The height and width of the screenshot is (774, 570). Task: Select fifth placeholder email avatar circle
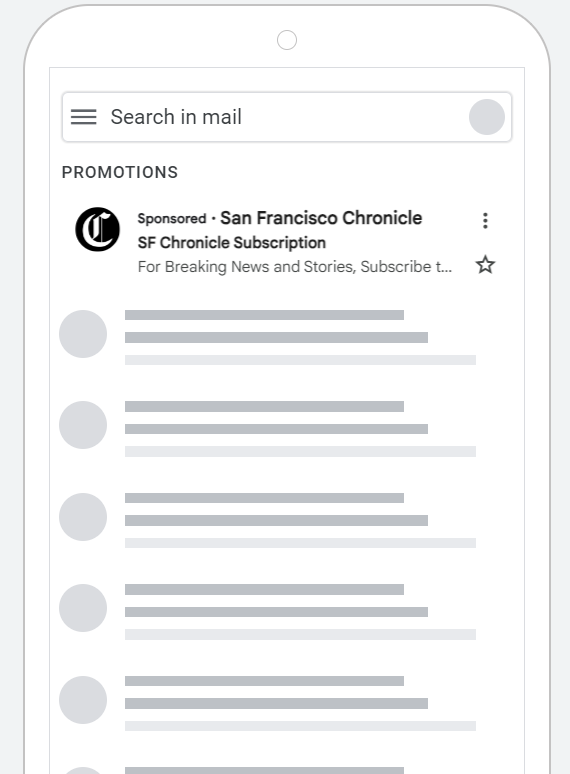pyautogui.click(x=83, y=700)
